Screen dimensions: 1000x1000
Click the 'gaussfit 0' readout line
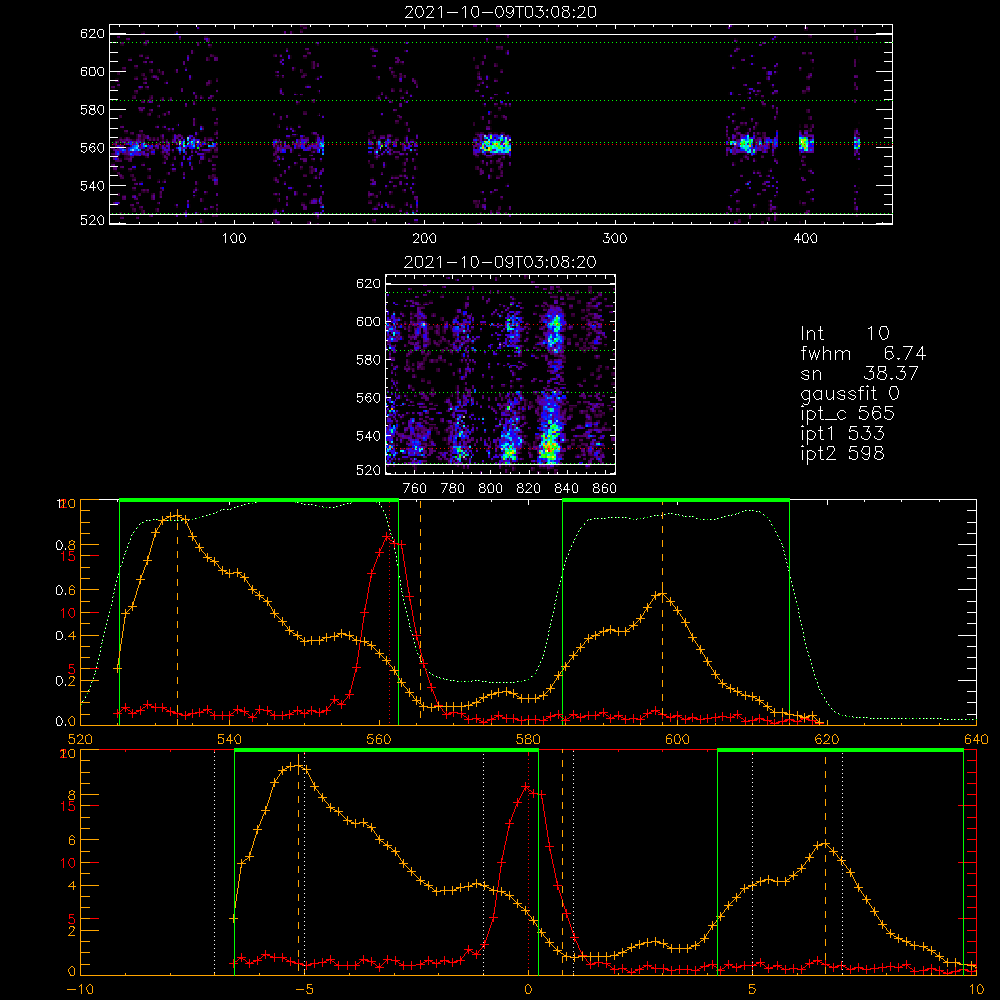pos(850,393)
